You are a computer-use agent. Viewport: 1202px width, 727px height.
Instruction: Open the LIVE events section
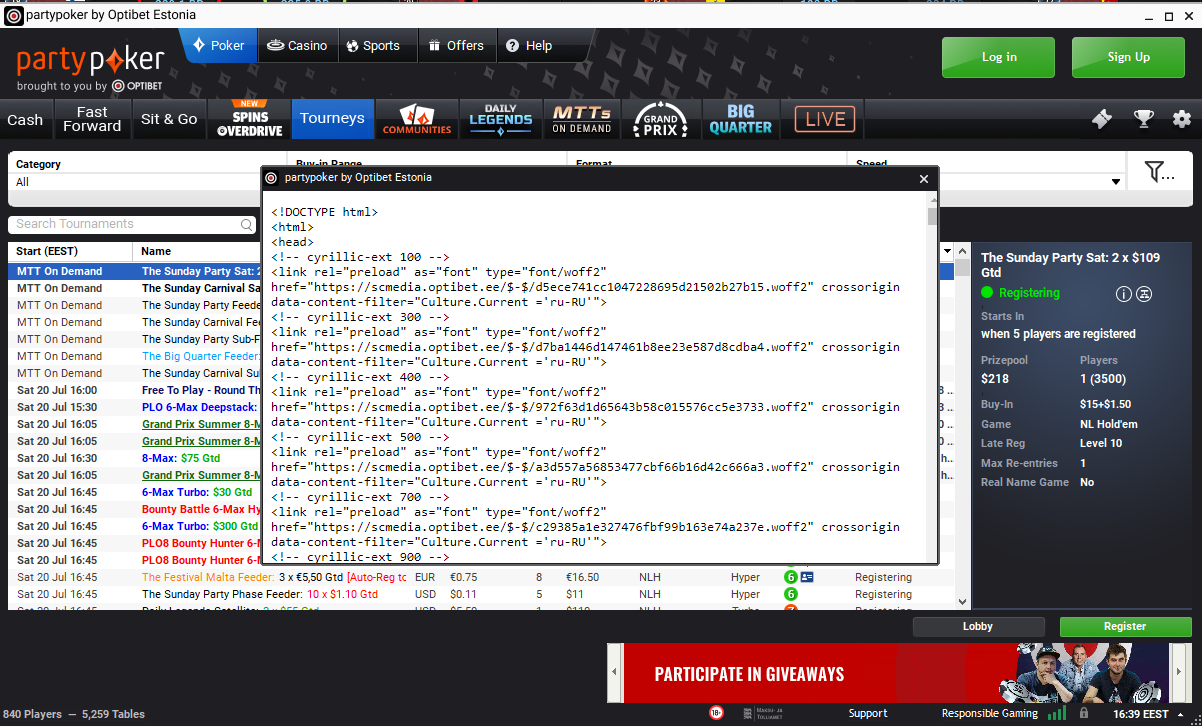(825, 119)
